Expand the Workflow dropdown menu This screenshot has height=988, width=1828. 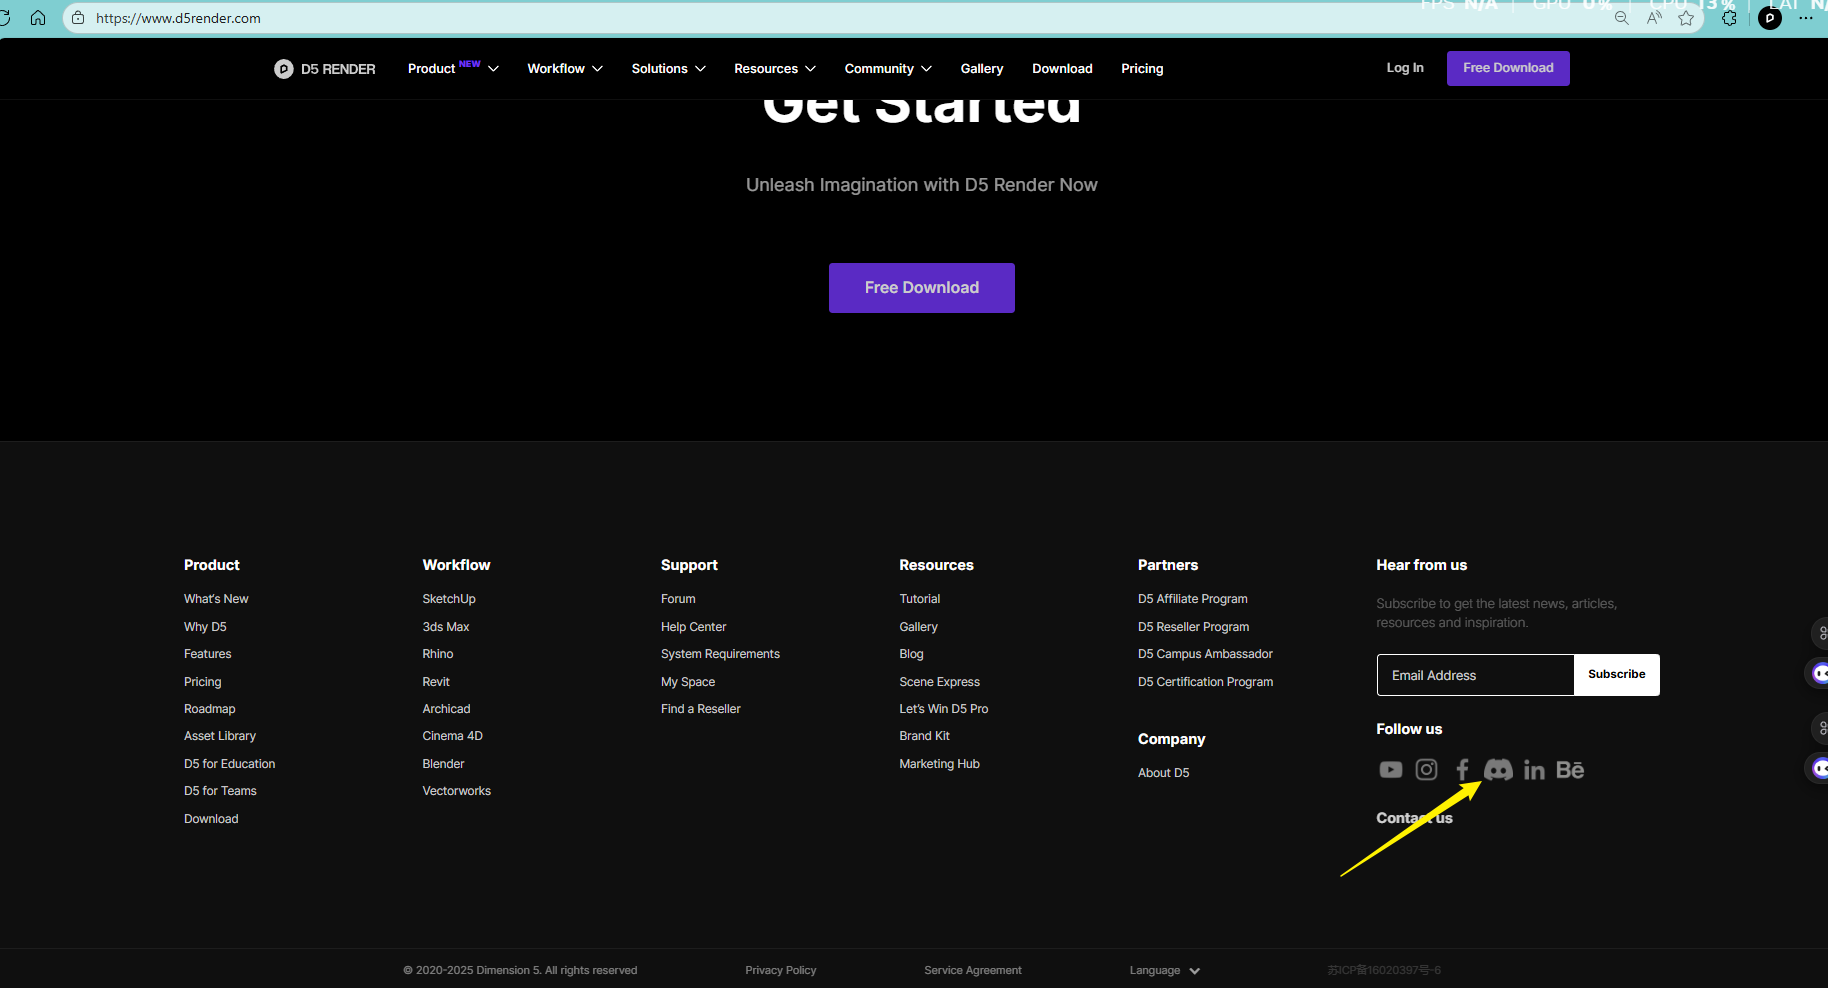click(x=565, y=69)
